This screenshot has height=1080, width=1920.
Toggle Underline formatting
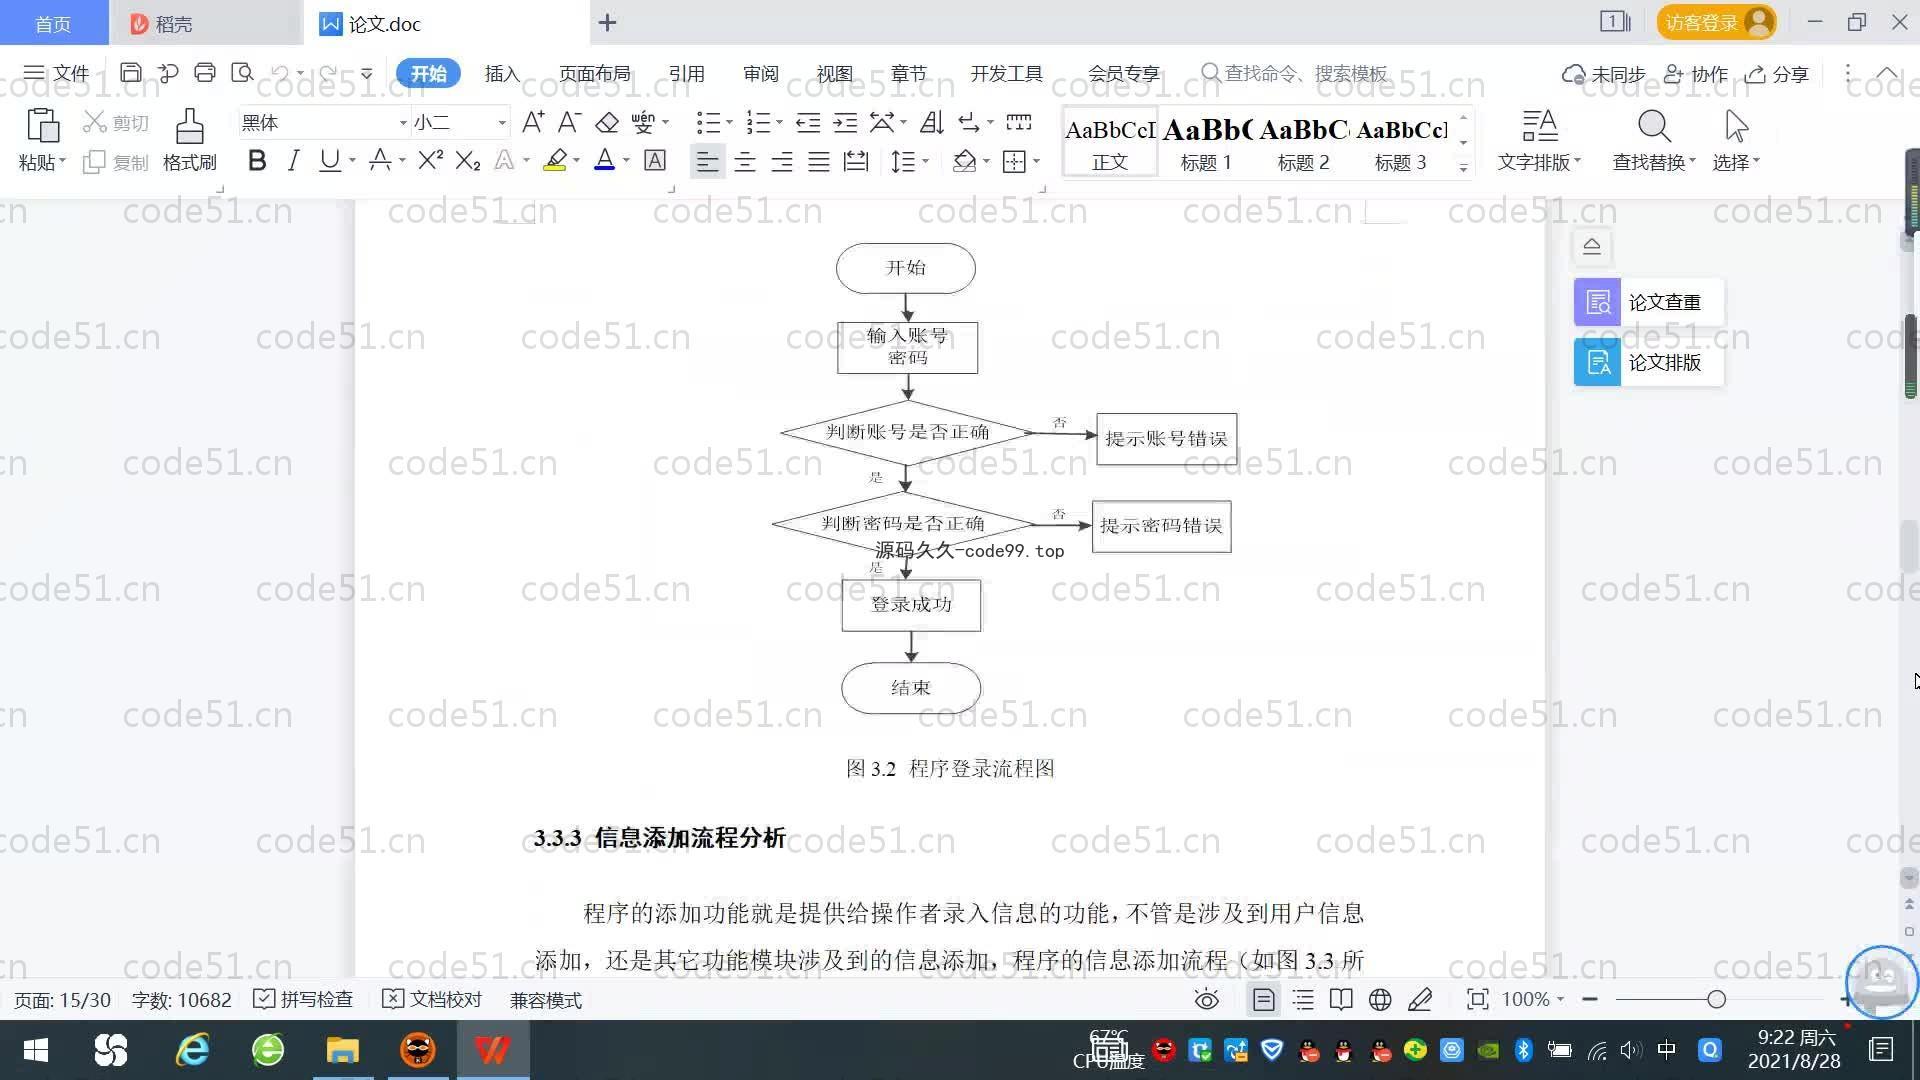329,160
